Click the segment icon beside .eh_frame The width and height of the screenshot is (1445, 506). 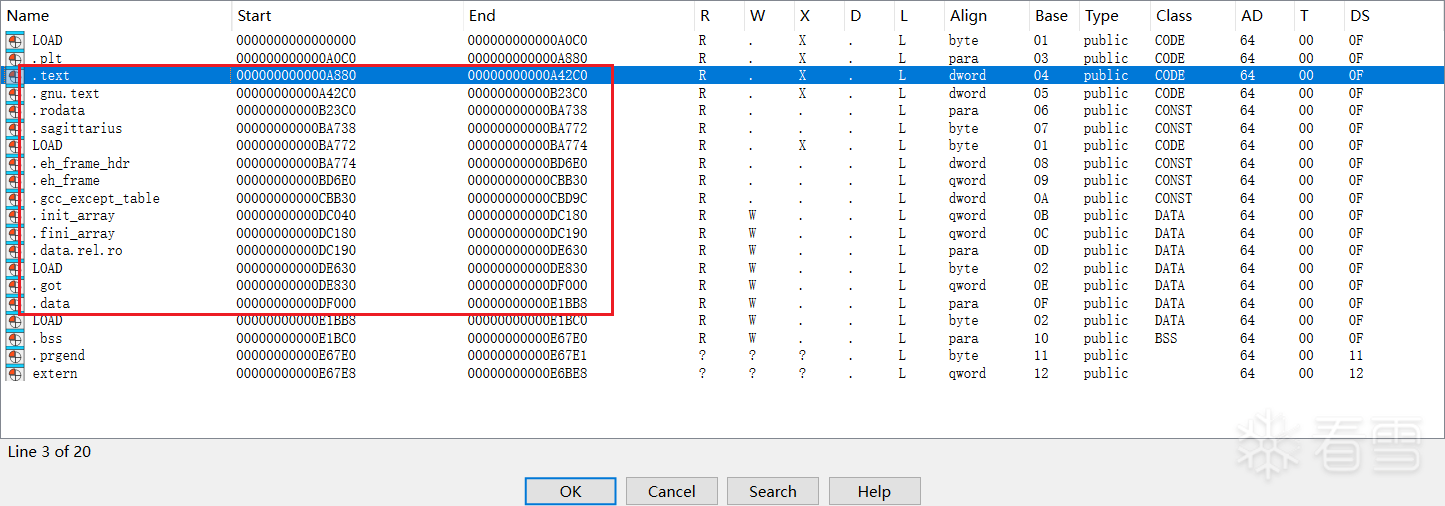[x=15, y=180]
